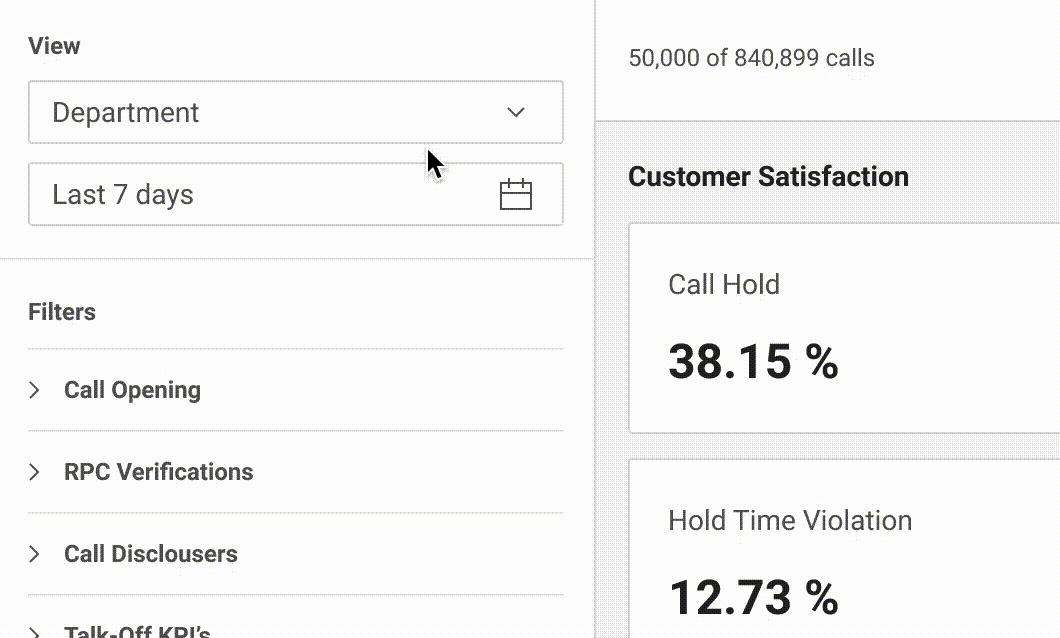Screen dimensions: 1060x638
Task: Expand the RPC Verifications chevron arrow
Action: click(x=35, y=472)
